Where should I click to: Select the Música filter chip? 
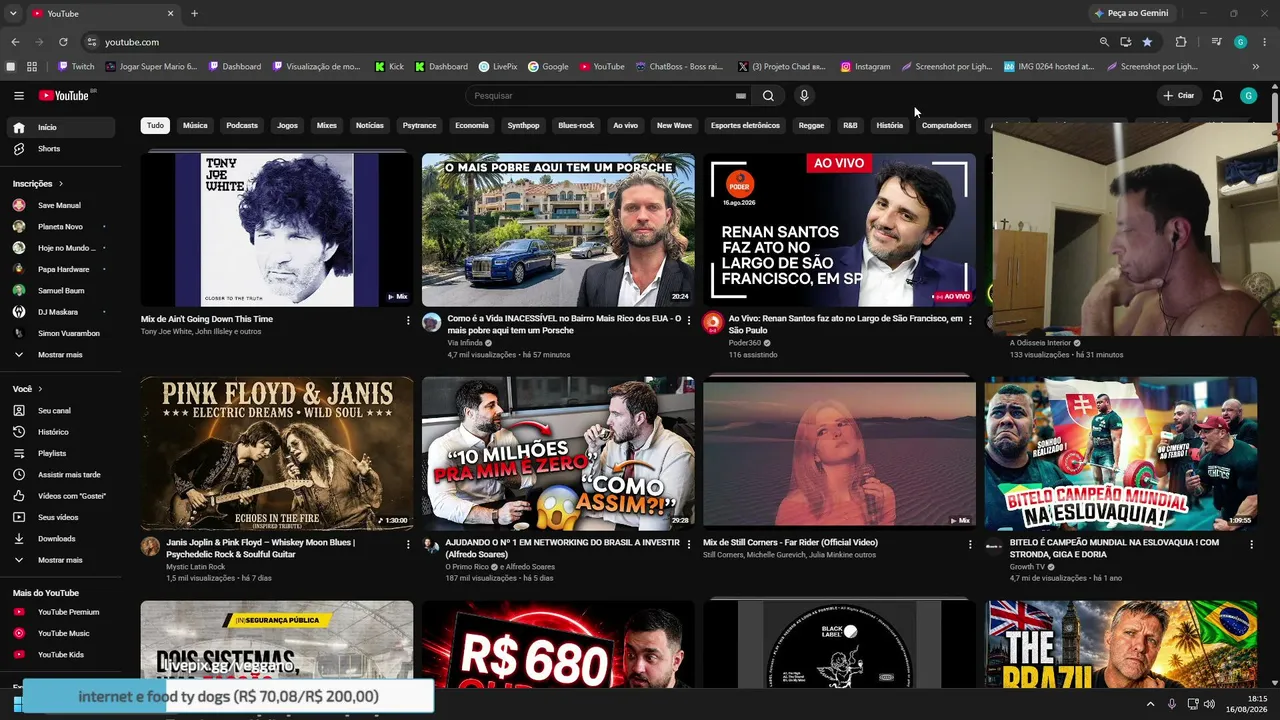click(x=195, y=126)
